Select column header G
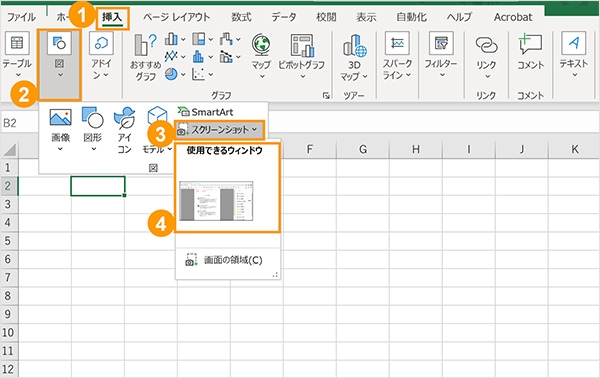The height and width of the screenshot is (378, 600). [x=363, y=149]
